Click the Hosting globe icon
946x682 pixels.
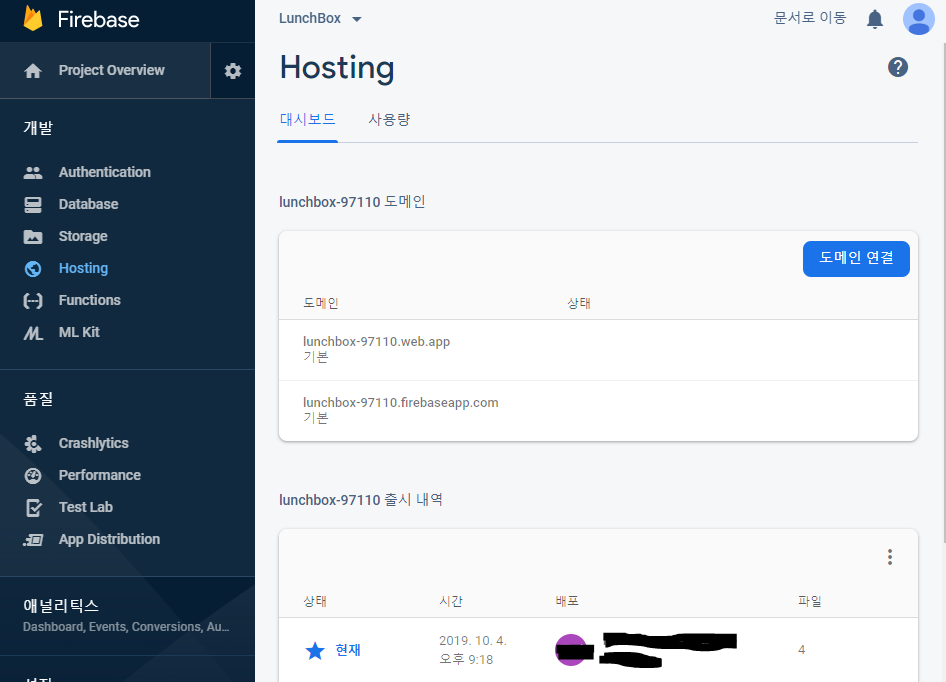coord(33,269)
